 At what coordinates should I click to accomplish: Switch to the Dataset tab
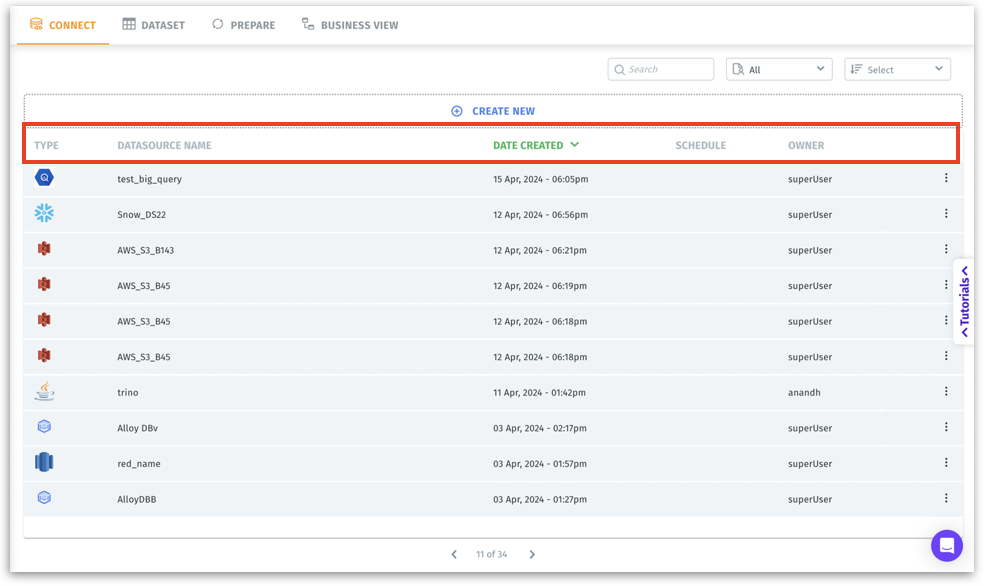(154, 25)
